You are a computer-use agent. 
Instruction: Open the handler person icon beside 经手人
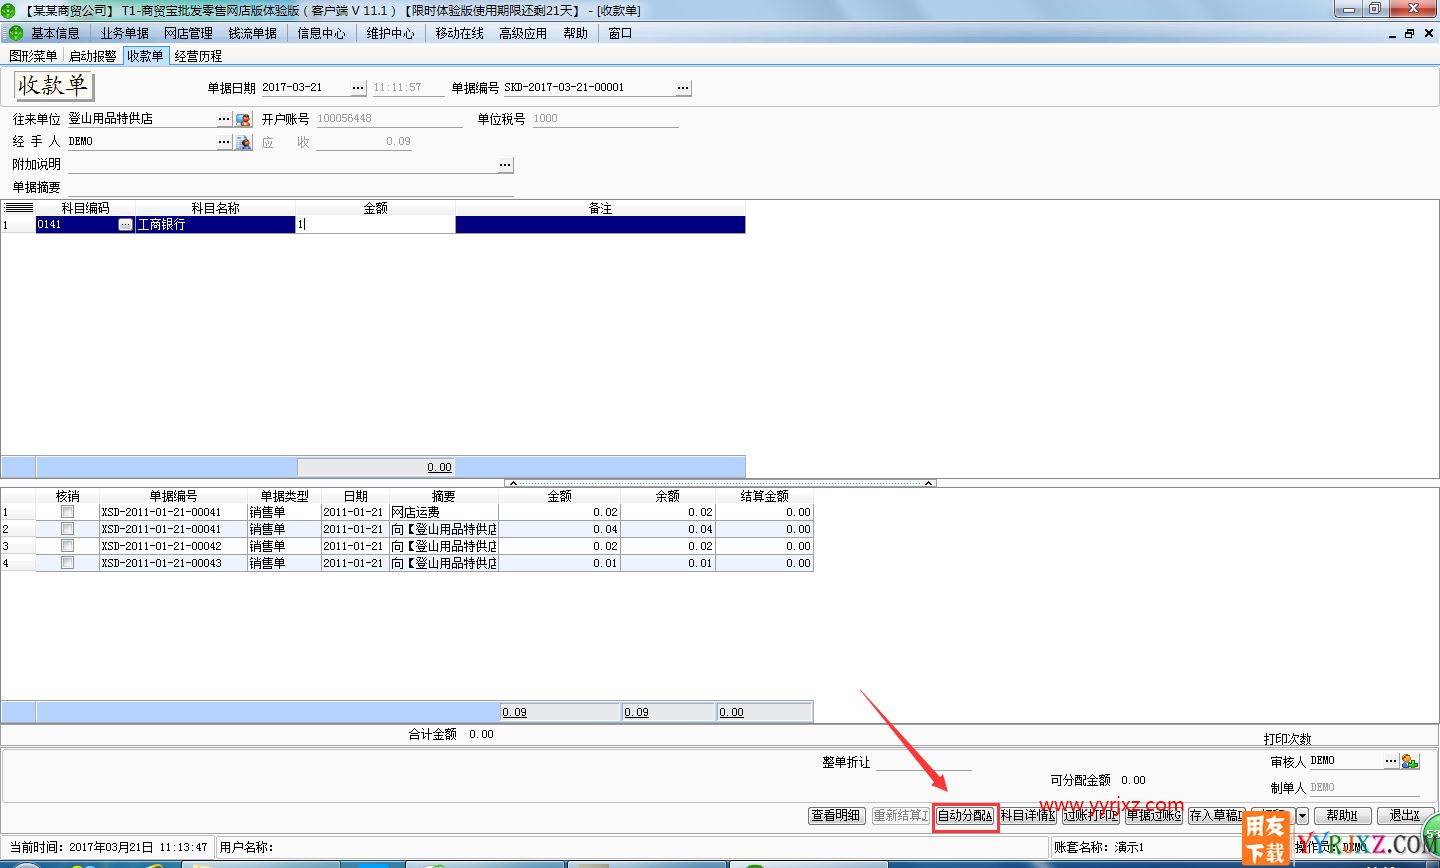pos(244,142)
